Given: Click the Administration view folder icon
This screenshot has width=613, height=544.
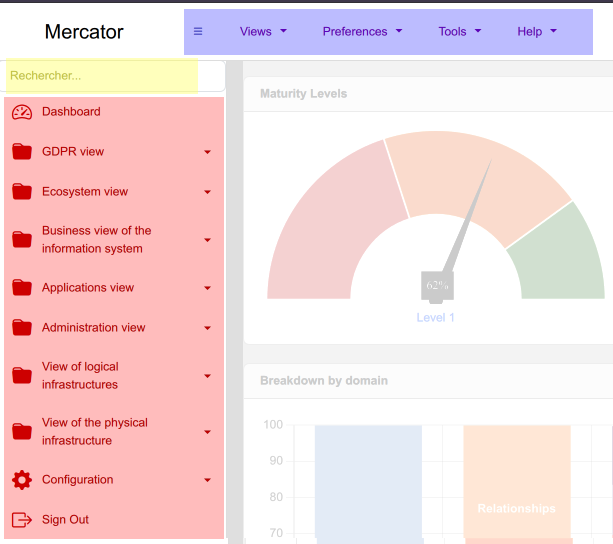Looking at the screenshot, I should (22, 328).
